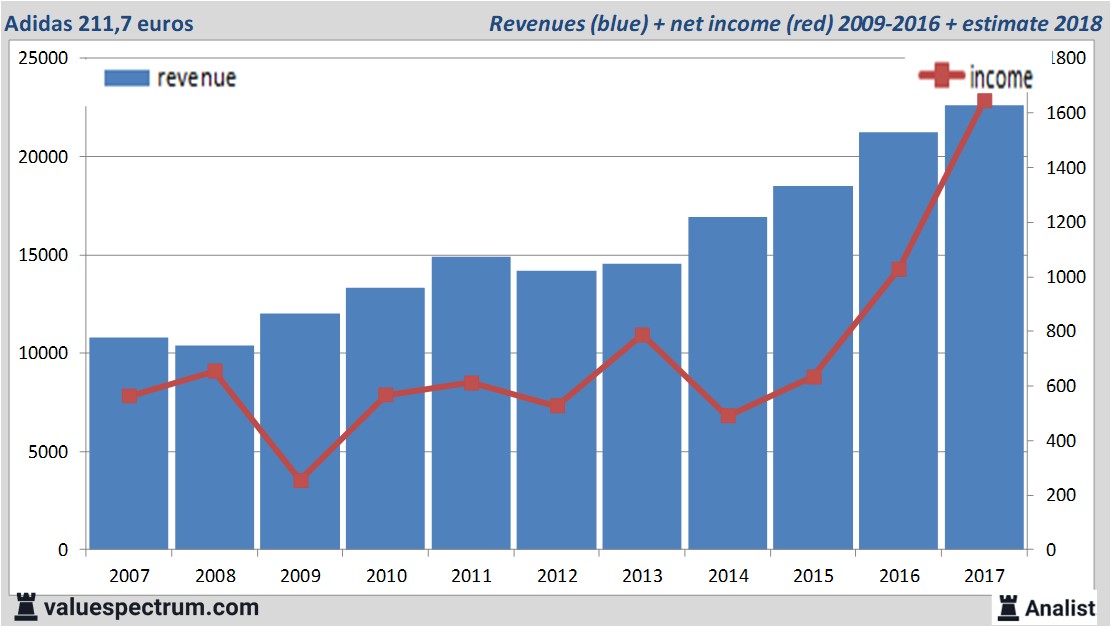Select the 2009 revenue bar
The height and width of the screenshot is (627, 1111).
click(300, 431)
